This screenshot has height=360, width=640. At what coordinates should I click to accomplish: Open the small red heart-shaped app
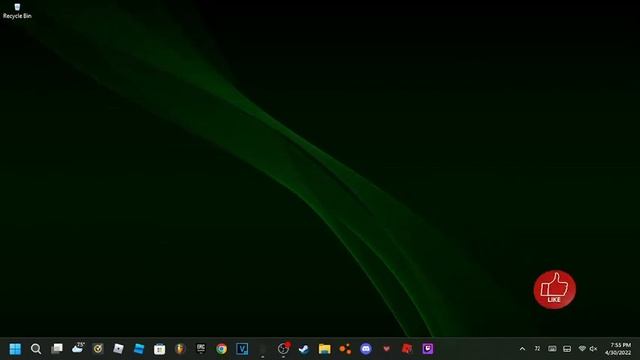pos(387,349)
